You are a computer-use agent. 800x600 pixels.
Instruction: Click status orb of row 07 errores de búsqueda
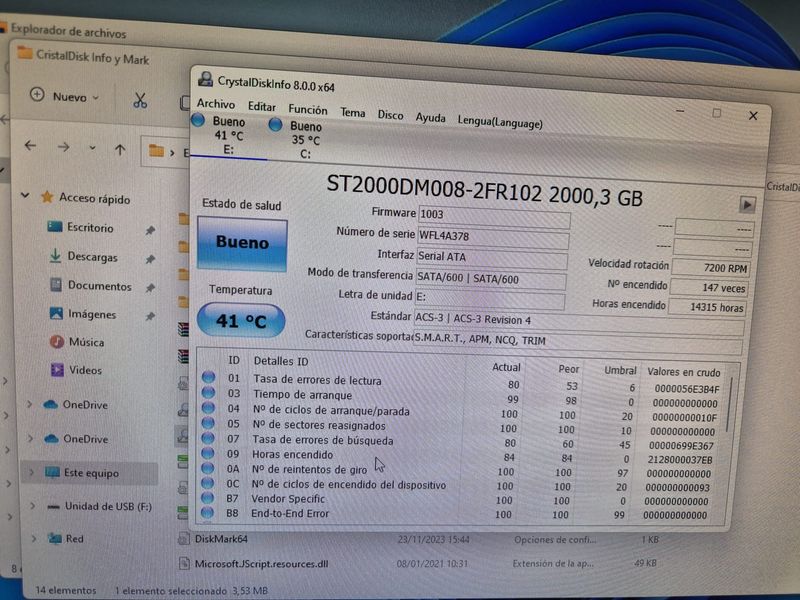208,437
